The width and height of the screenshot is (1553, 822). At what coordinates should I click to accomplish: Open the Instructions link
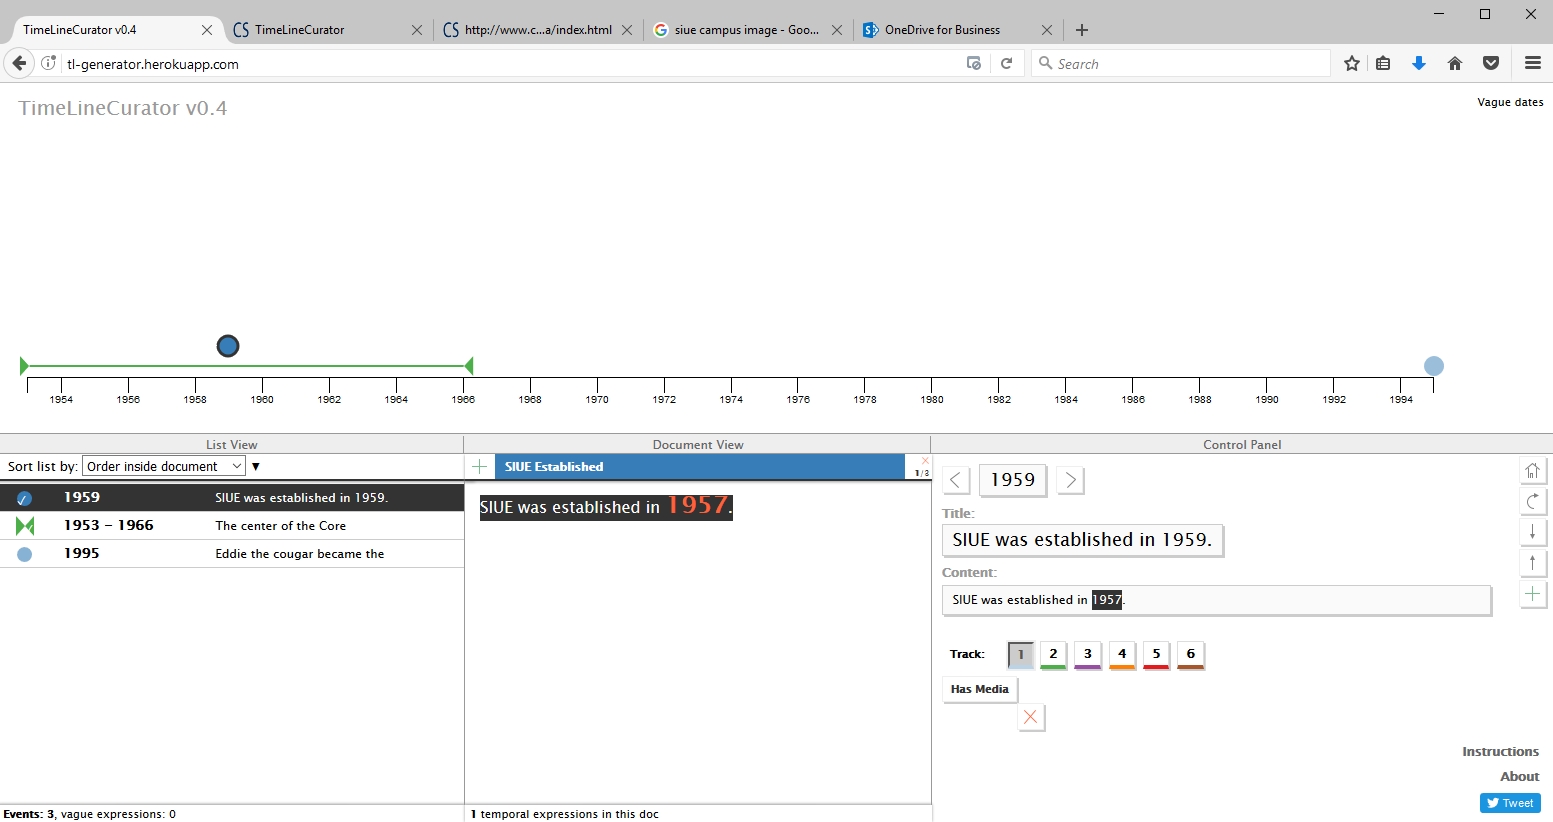coord(1500,752)
